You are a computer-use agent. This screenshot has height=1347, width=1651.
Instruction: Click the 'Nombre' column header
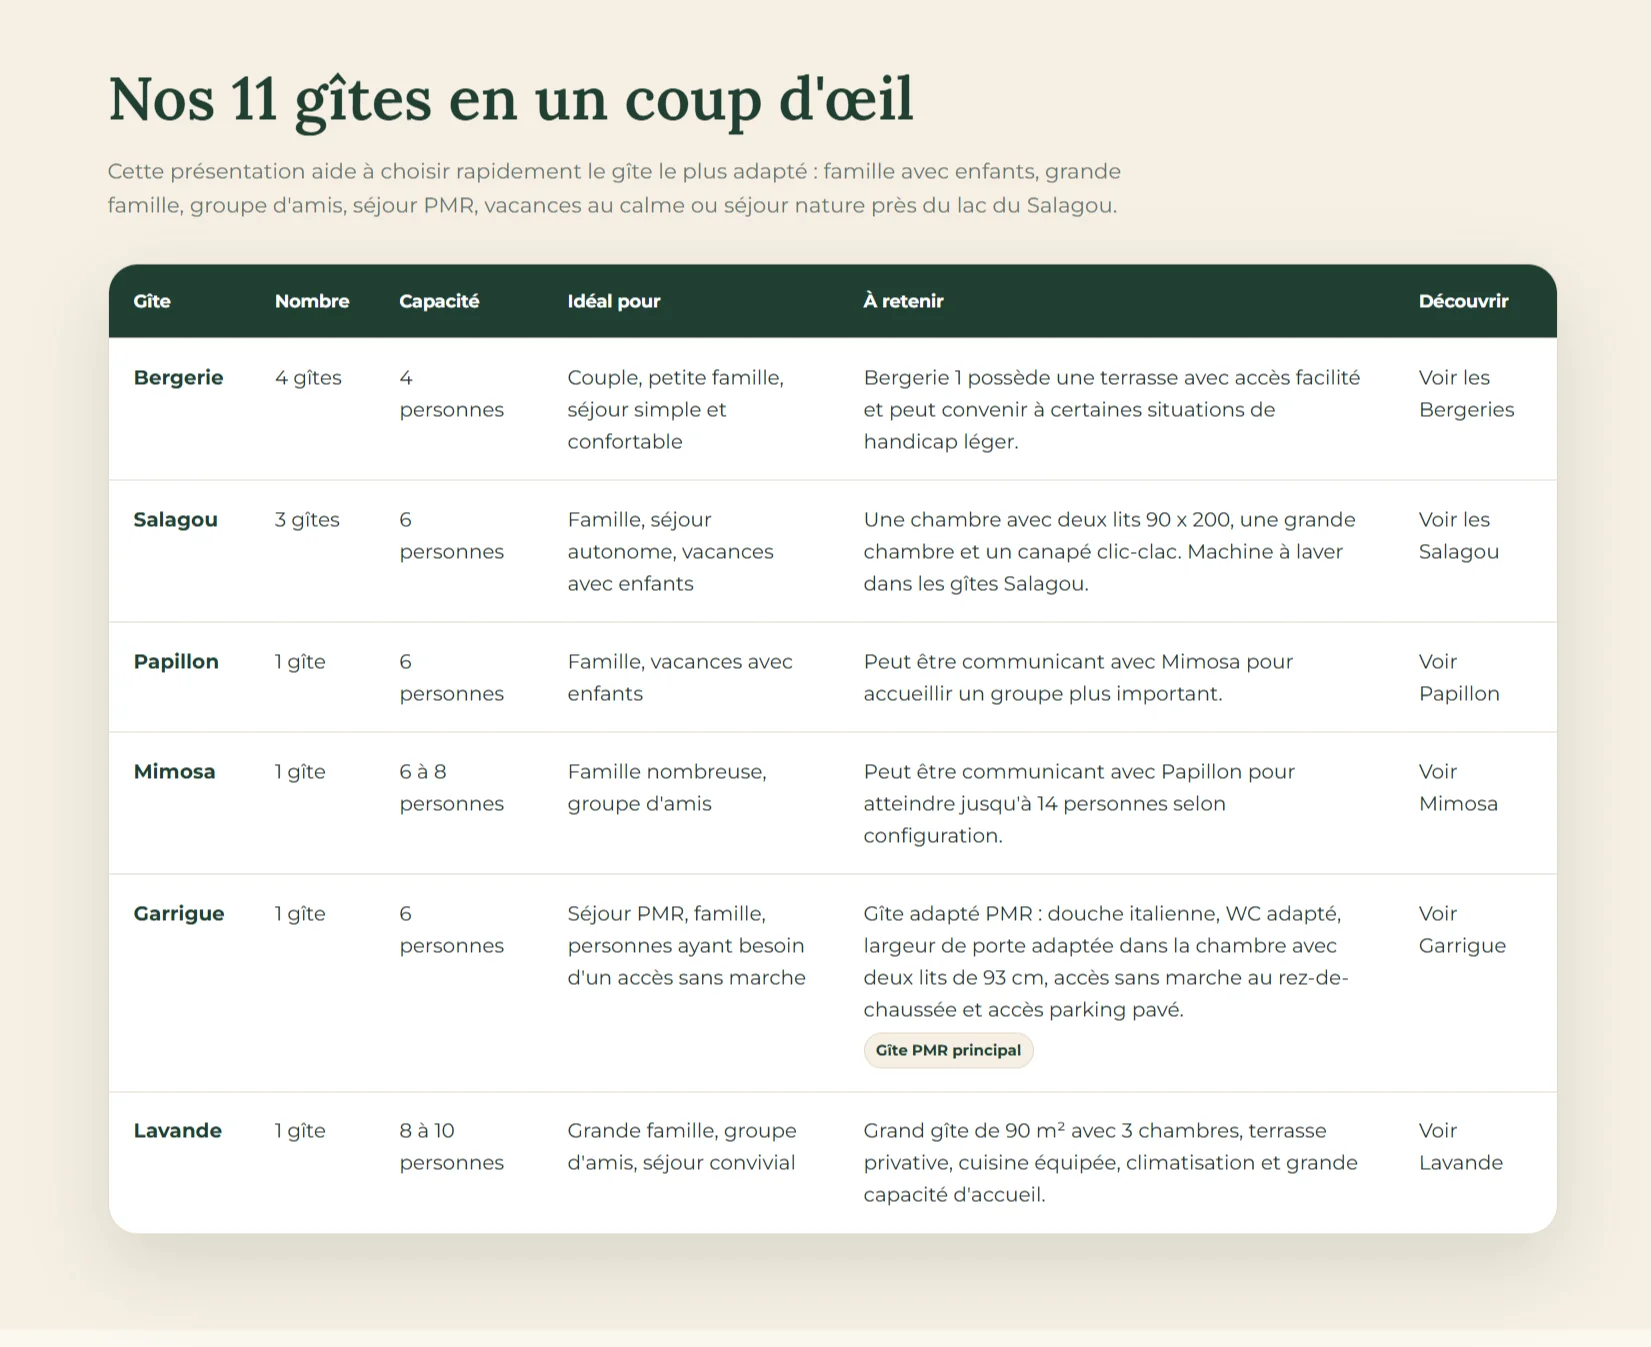point(312,301)
